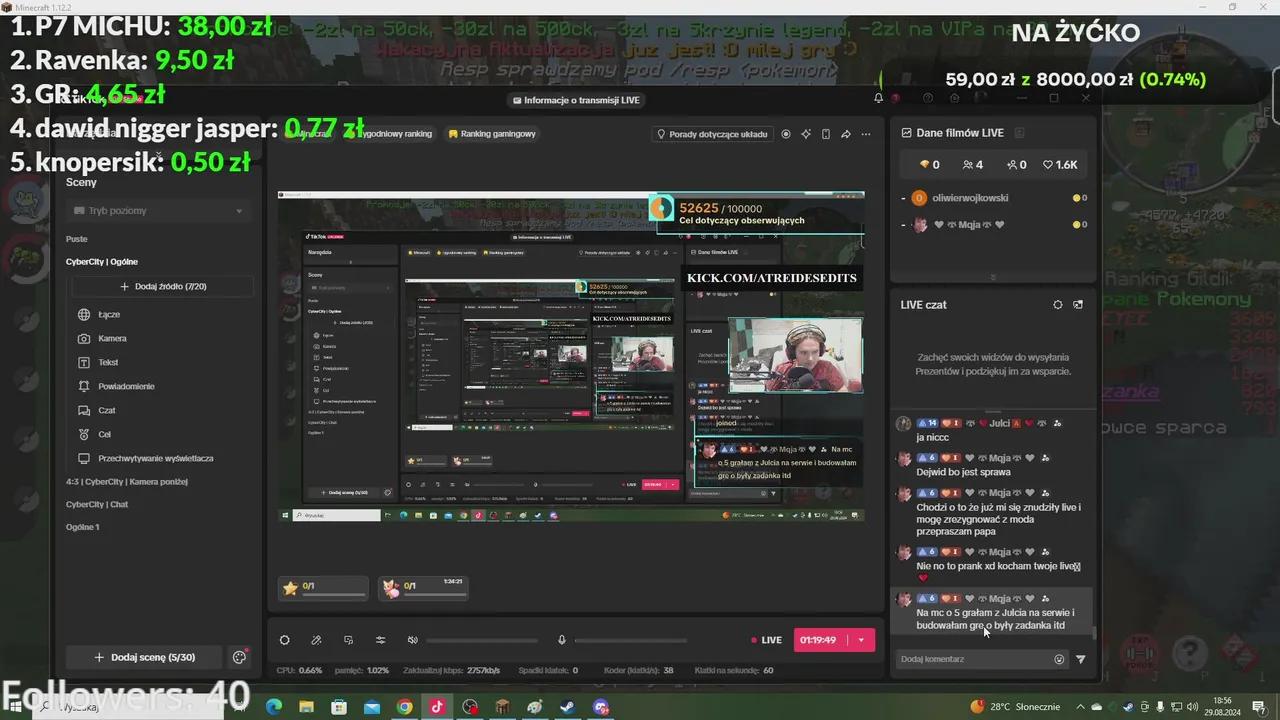Click the share arrow icon
Image resolution: width=1280 pixels, height=720 pixels.
tap(846, 134)
